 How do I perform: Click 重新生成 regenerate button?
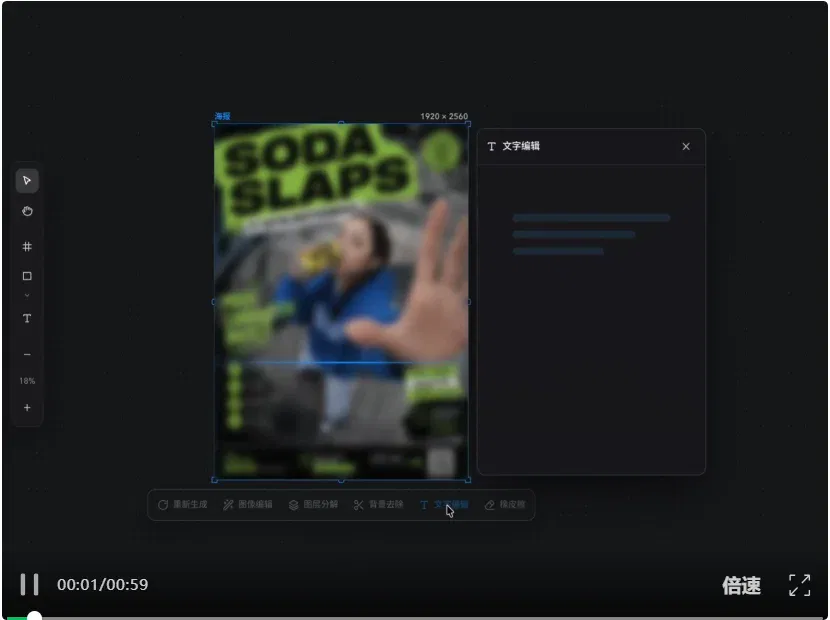click(183, 505)
